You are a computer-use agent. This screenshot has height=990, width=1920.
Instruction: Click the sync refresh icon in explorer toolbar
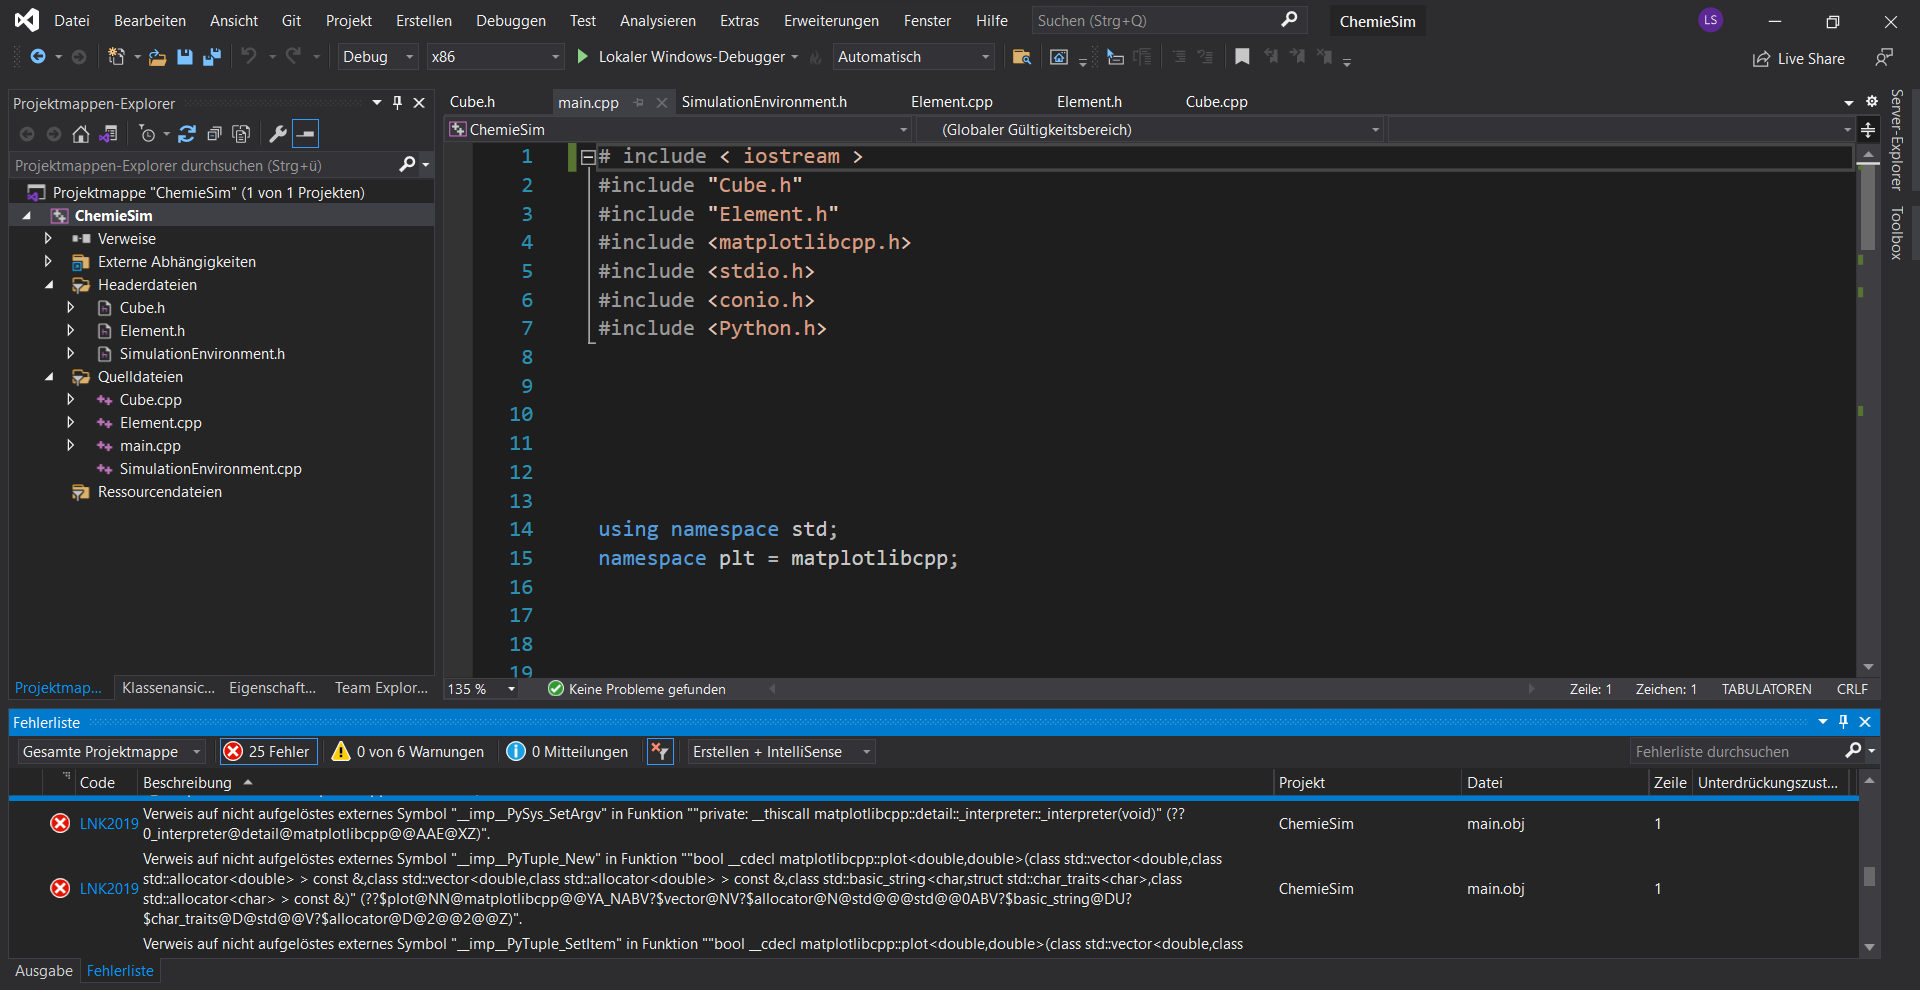pos(187,134)
